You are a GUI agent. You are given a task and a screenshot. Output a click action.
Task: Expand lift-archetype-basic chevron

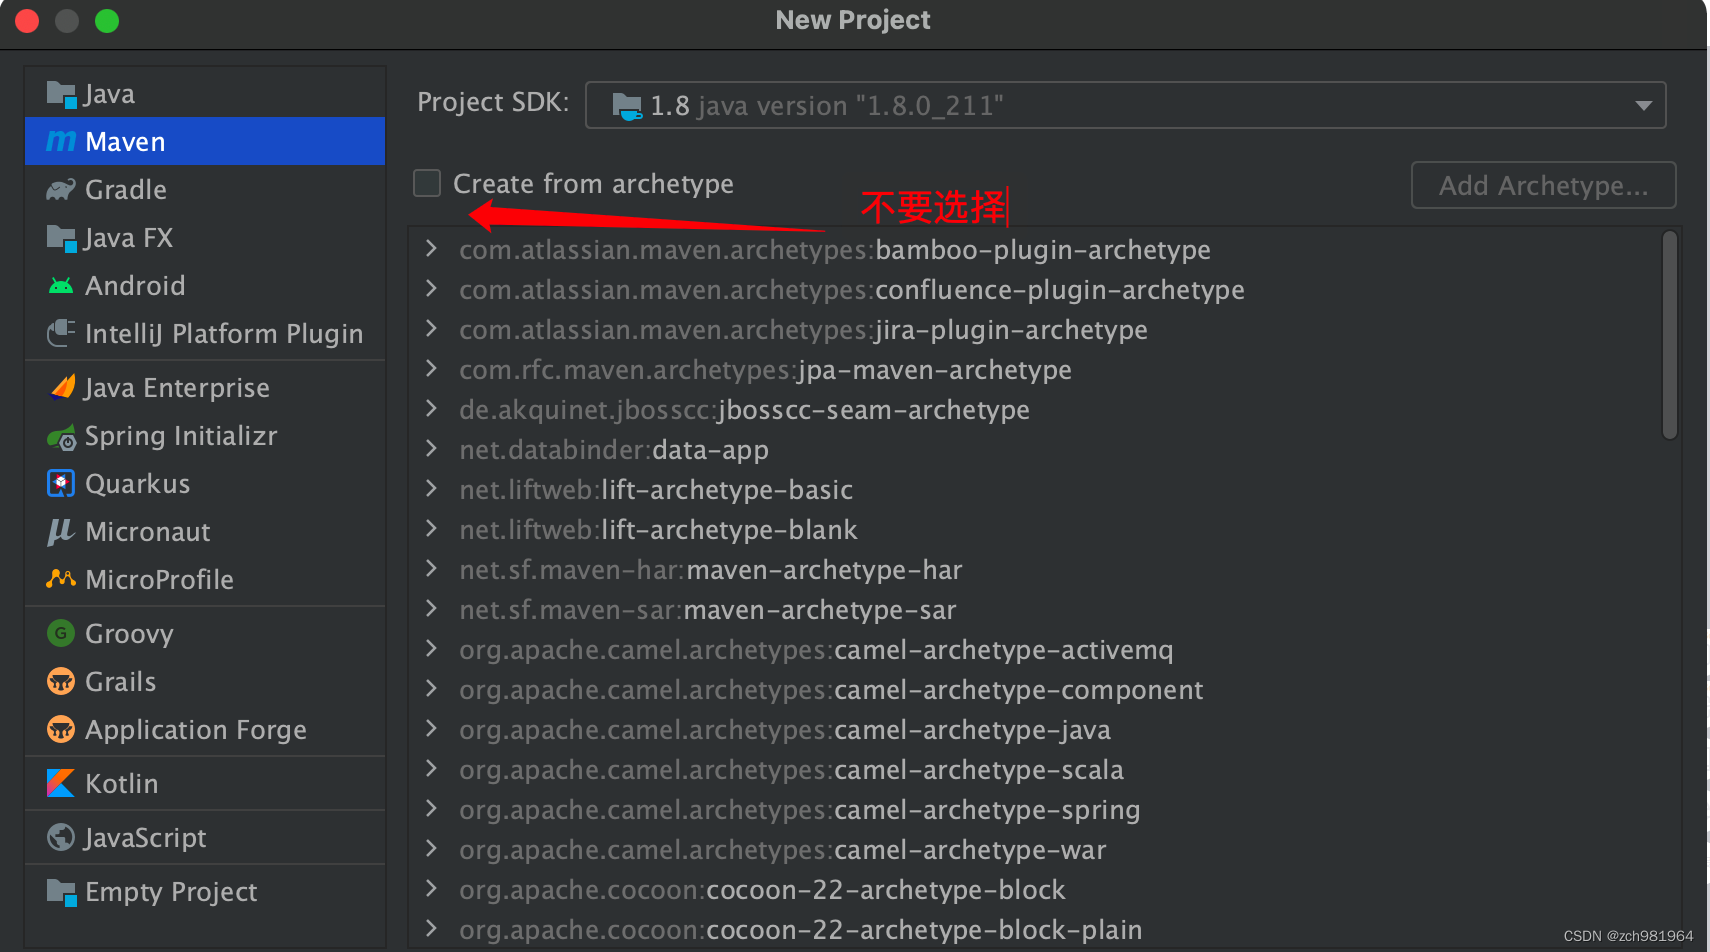click(431, 488)
